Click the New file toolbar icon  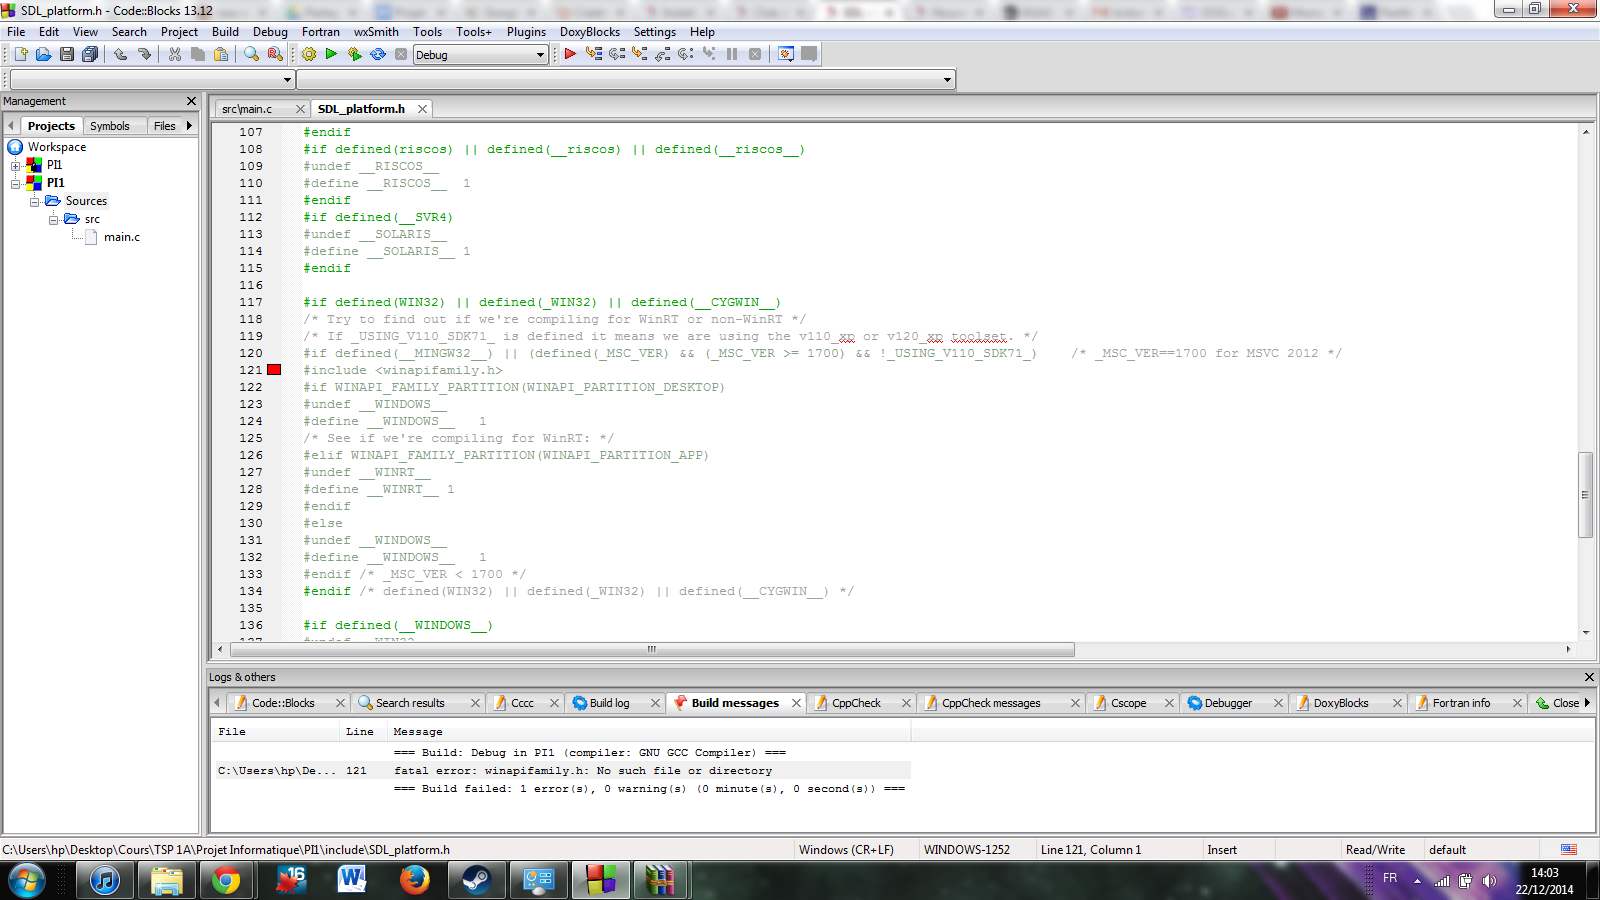20,54
